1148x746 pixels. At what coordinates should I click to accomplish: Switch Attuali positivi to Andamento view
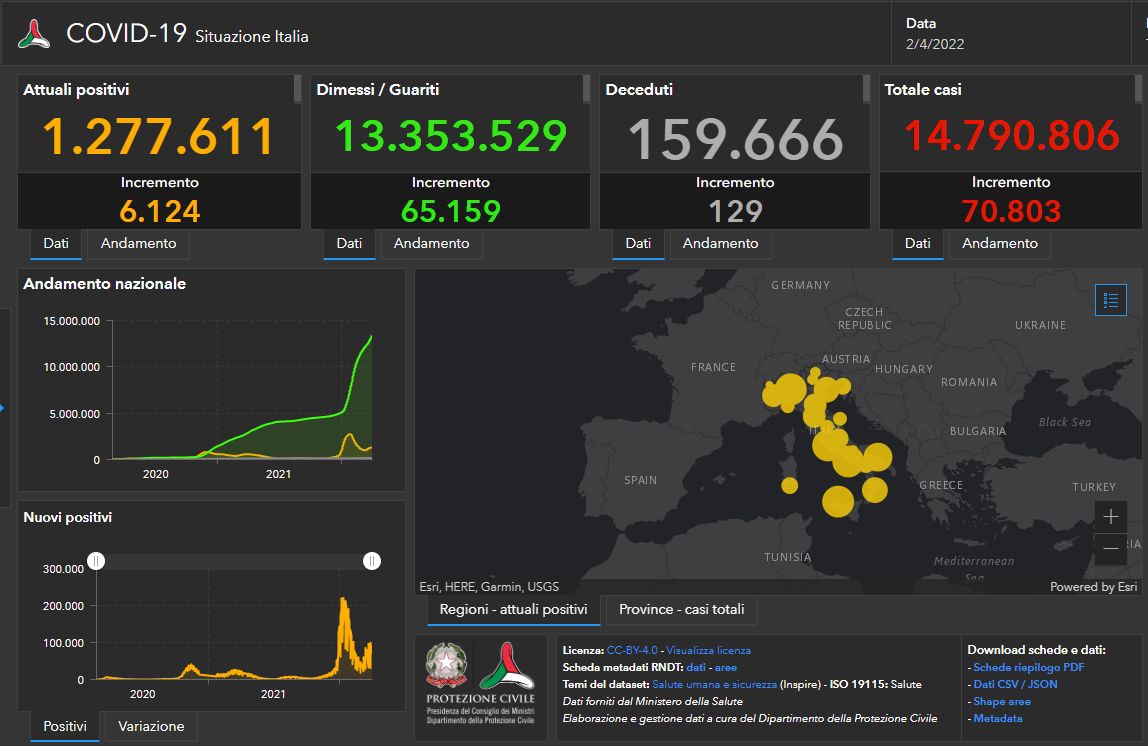(138, 243)
